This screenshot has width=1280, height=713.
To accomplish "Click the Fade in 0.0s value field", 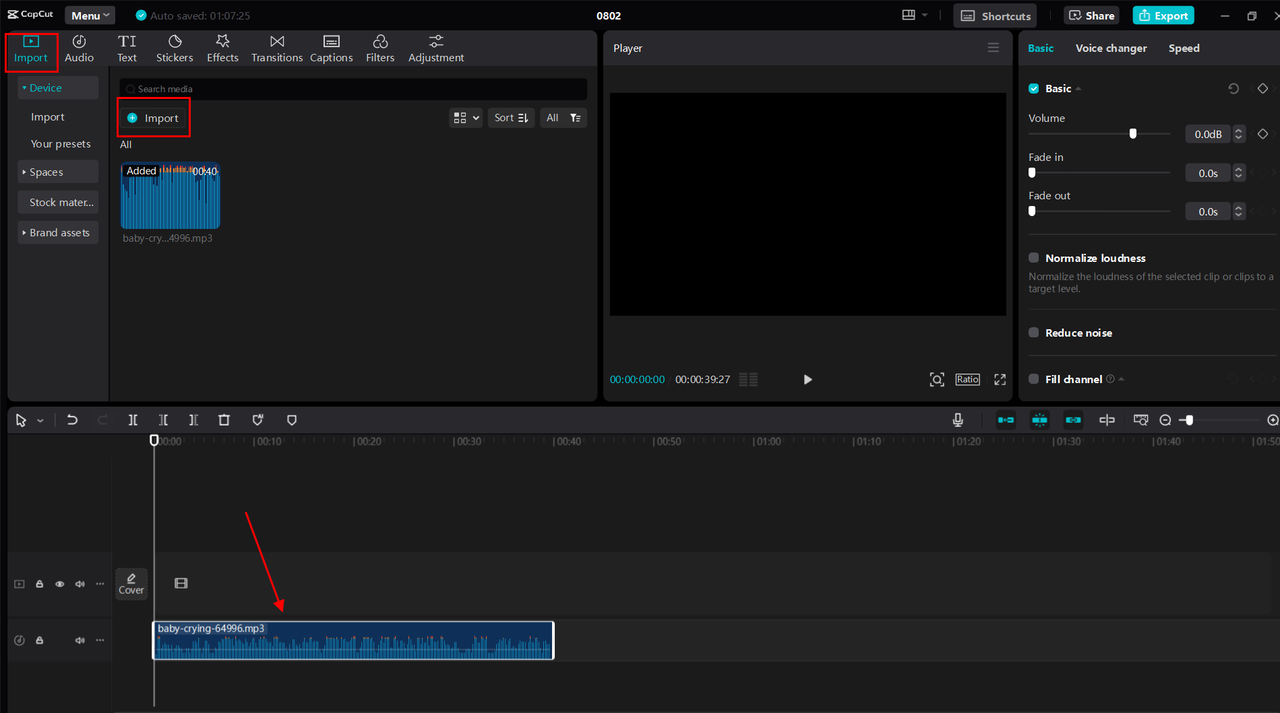I will coord(1209,173).
